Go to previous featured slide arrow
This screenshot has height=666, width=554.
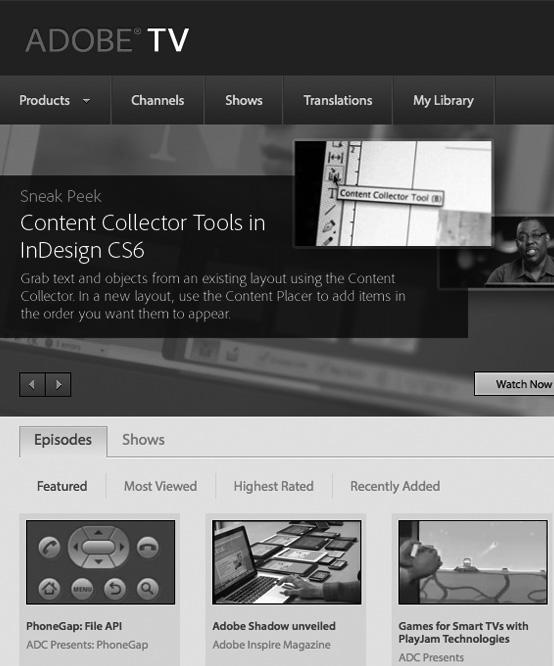pos(32,384)
